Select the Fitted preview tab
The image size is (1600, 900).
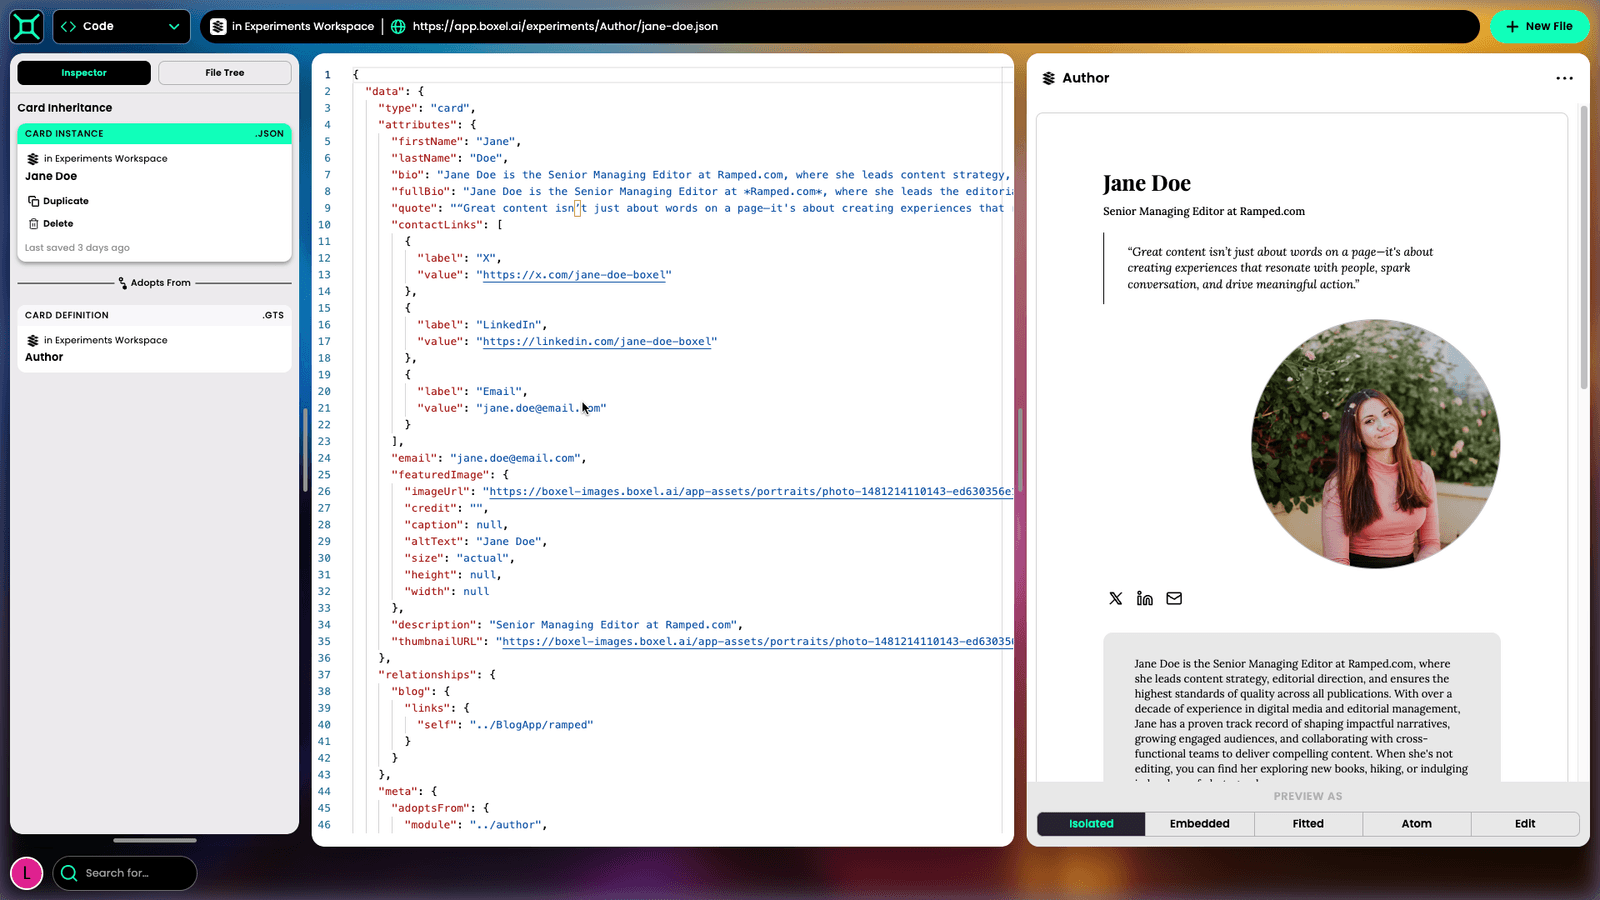pos(1307,823)
